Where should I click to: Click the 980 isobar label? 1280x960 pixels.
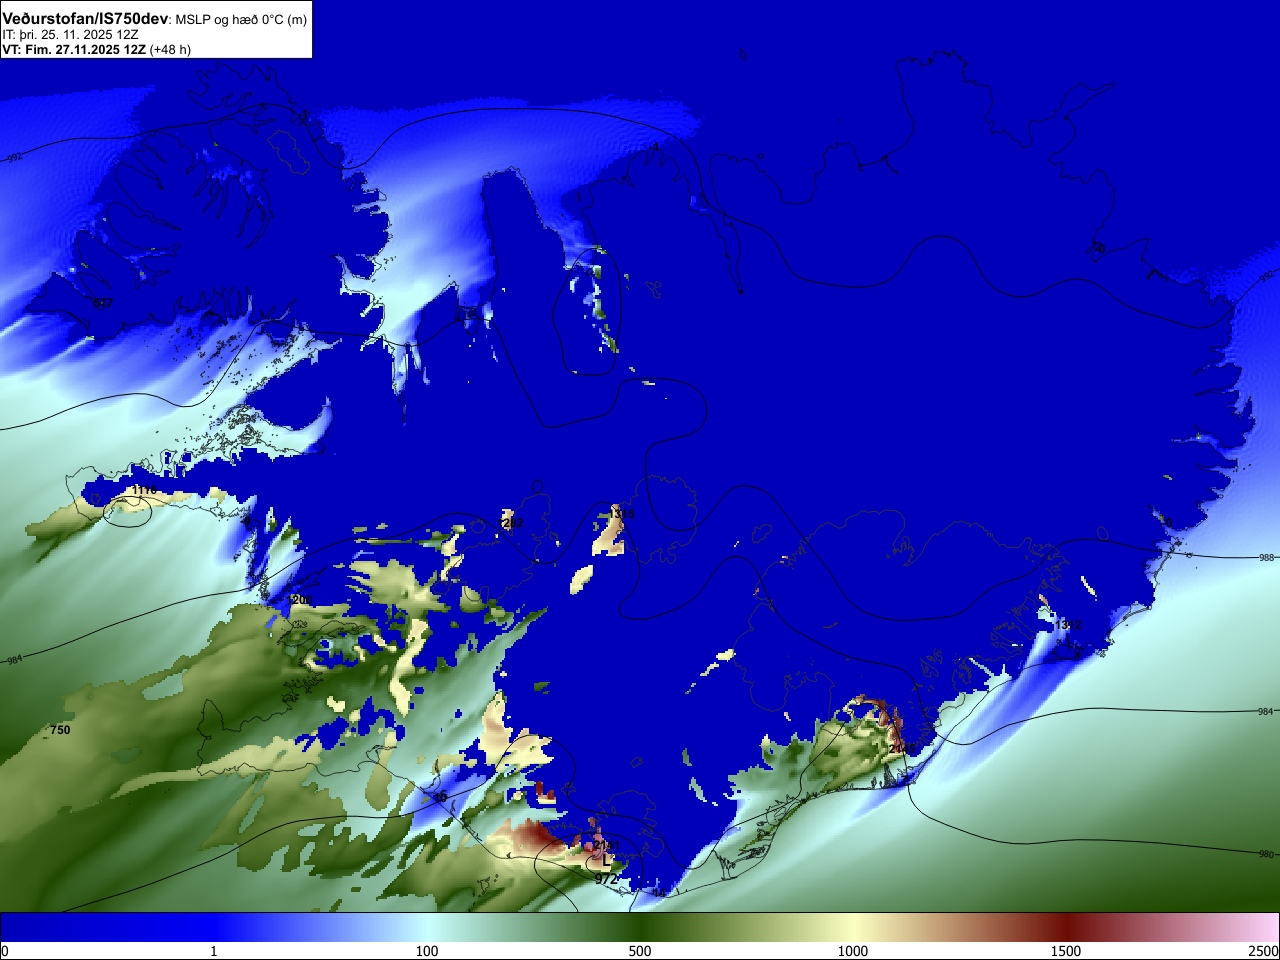point(1266,854)
